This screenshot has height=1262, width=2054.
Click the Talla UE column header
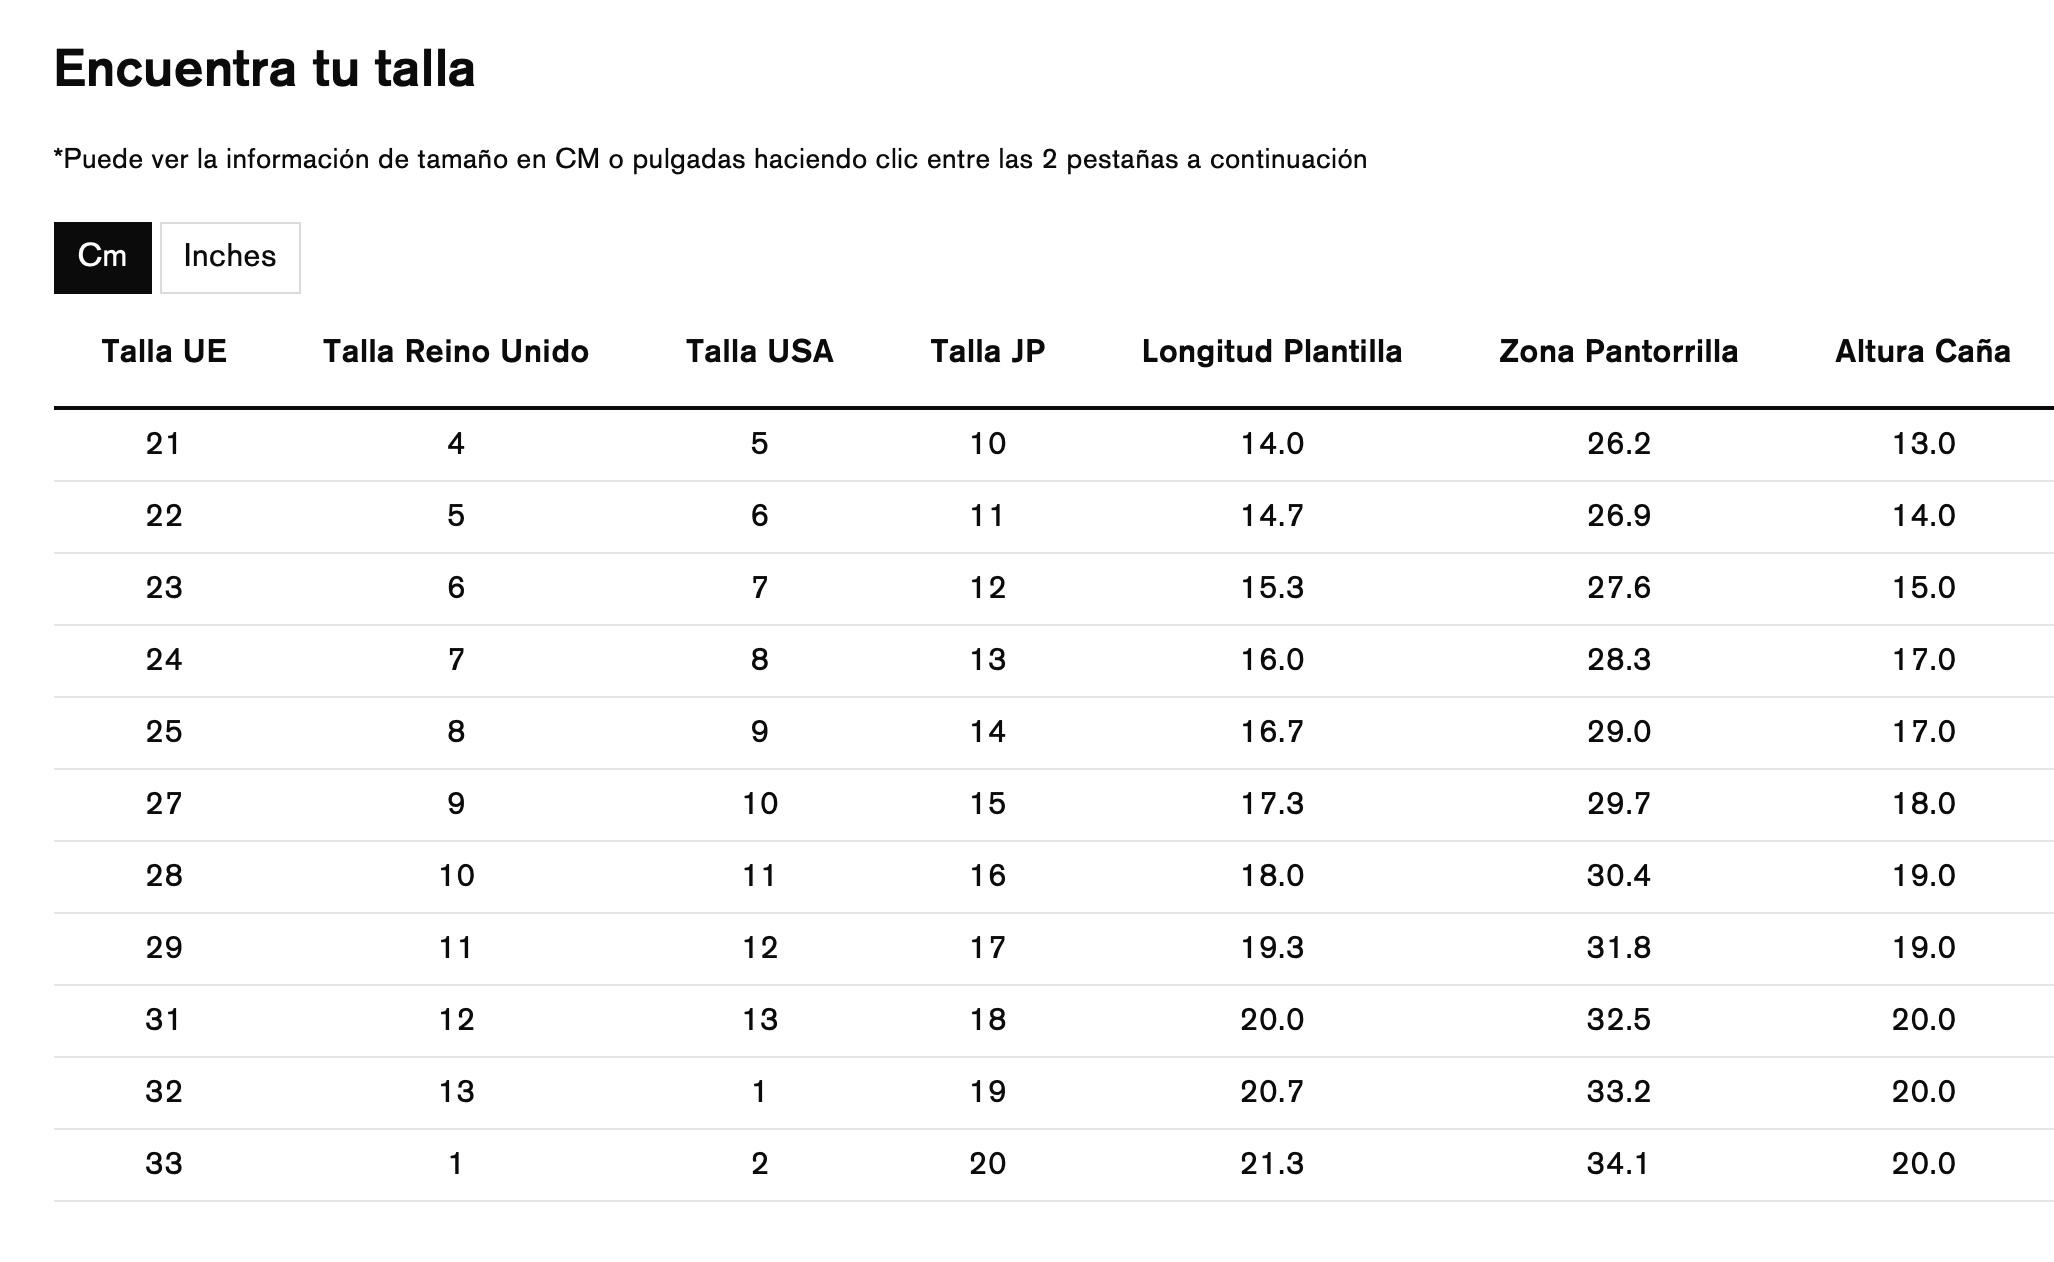point(164,352)
